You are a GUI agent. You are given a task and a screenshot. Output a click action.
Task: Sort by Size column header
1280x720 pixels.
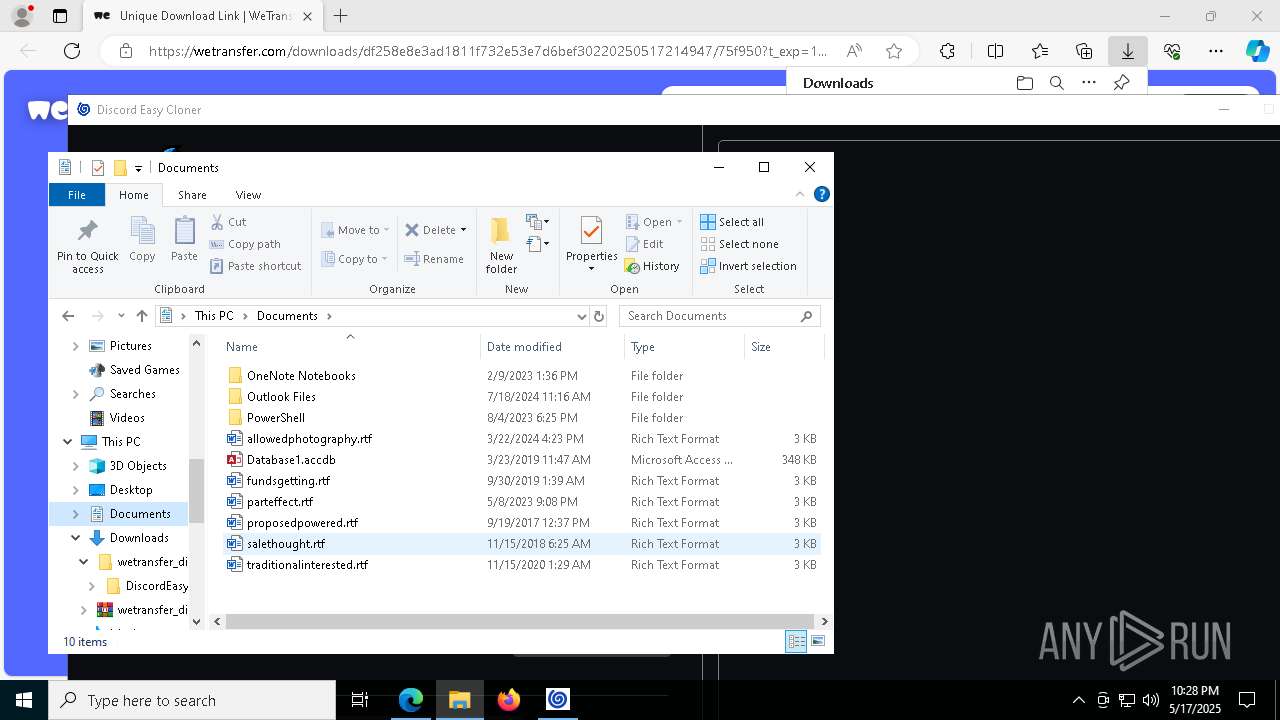point(784,347)
